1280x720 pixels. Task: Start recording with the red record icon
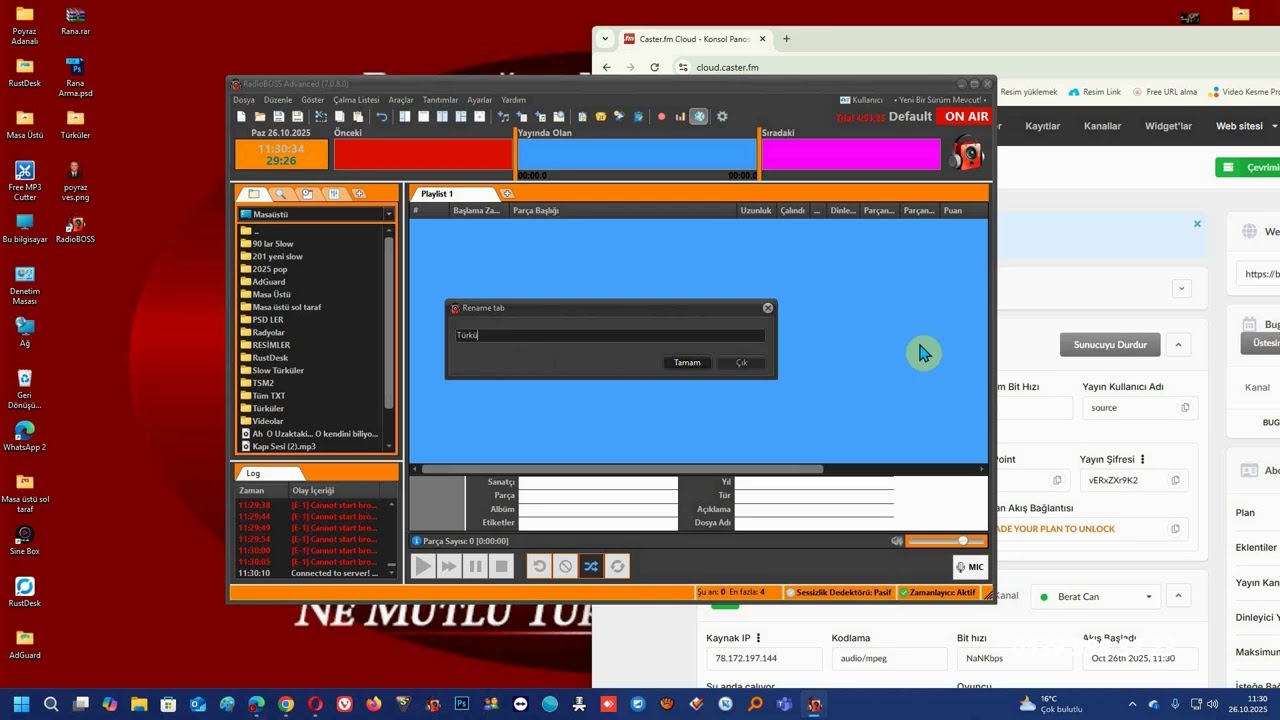tap(661, 117)
